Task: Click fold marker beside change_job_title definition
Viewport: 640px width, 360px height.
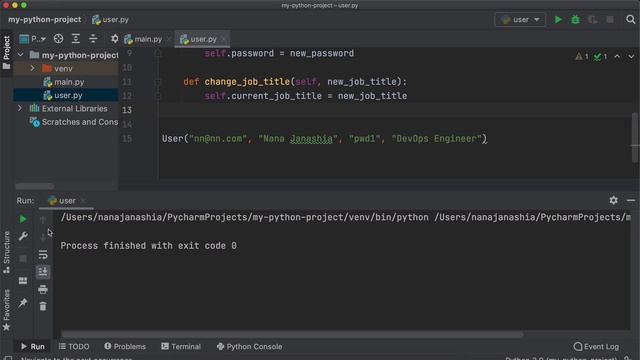Action: click(x=158, y=82)
